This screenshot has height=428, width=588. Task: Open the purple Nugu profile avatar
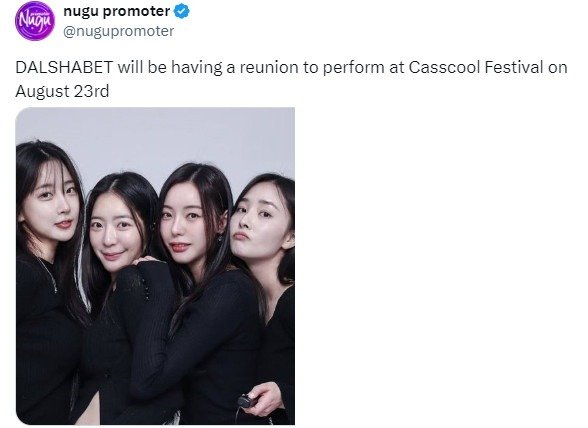(x=35, y=21)
